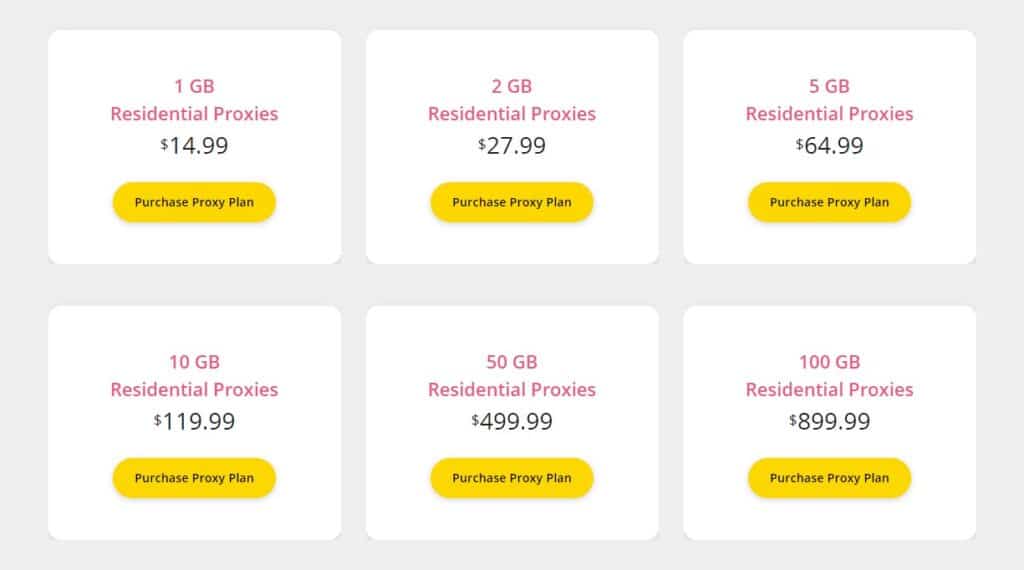The image size is (1024, 570).
Task: Click "Residential Proxies" under 1 GB
Action: pos(194,114)
